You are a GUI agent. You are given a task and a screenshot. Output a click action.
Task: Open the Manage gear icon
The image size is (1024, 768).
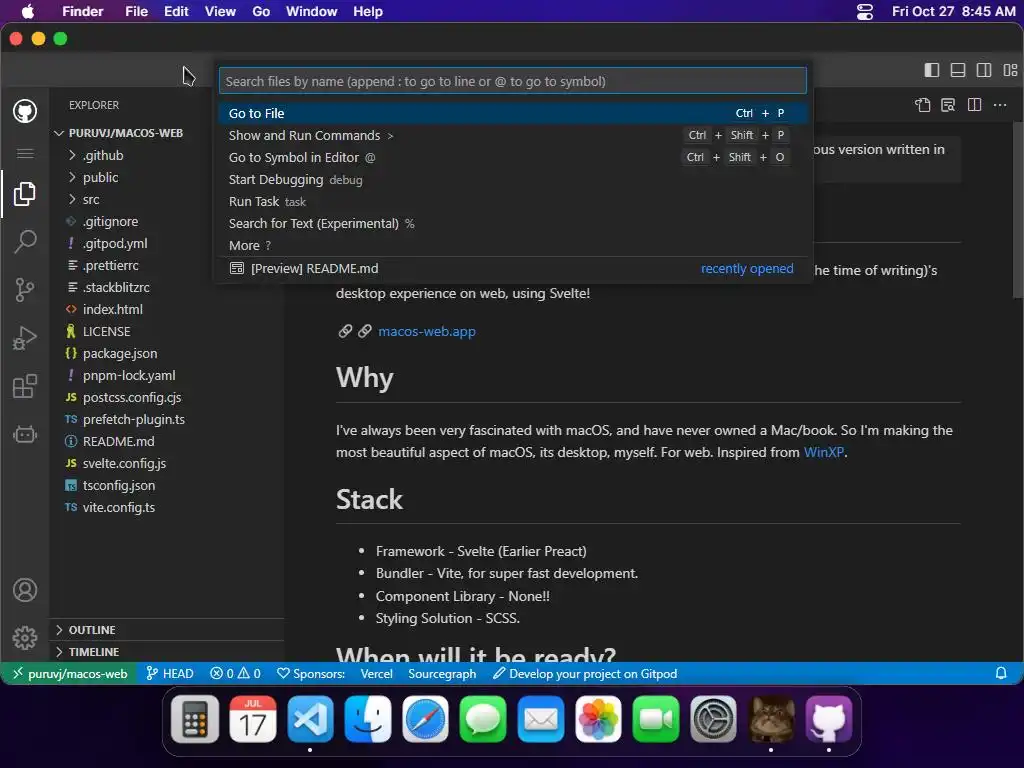(x=25, y=637)
